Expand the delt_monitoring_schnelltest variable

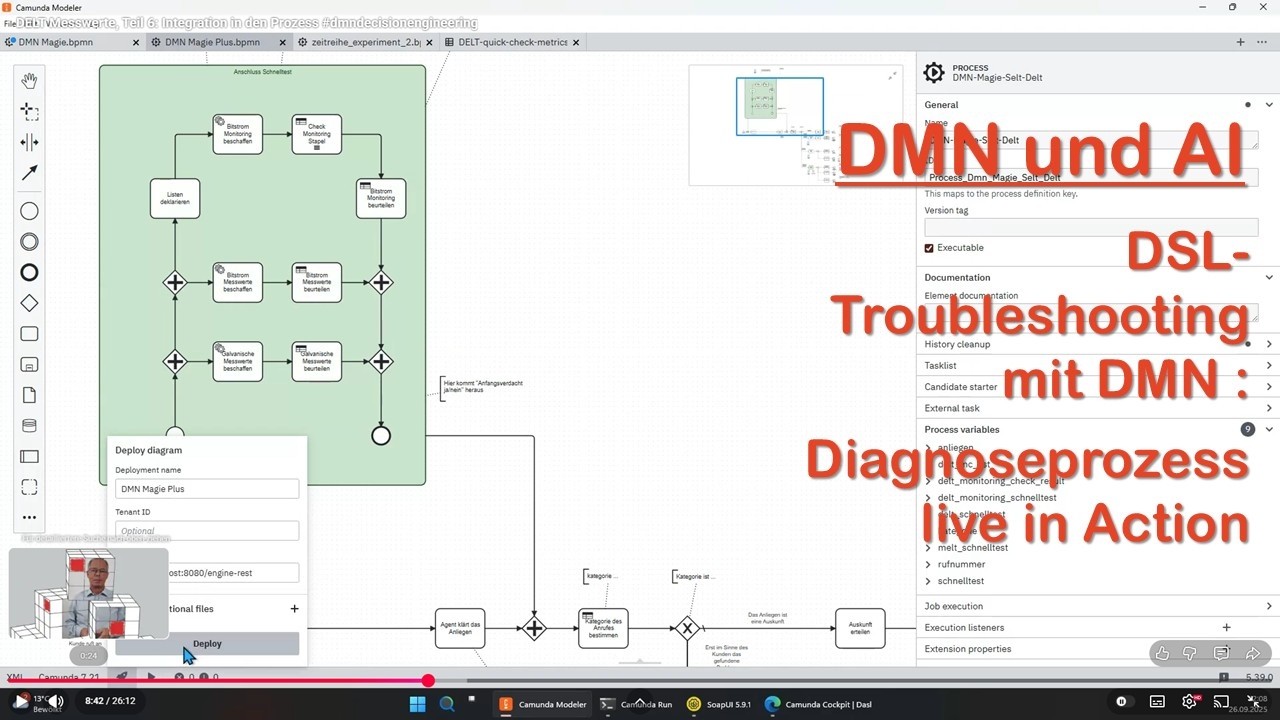[x=929, y=497]
